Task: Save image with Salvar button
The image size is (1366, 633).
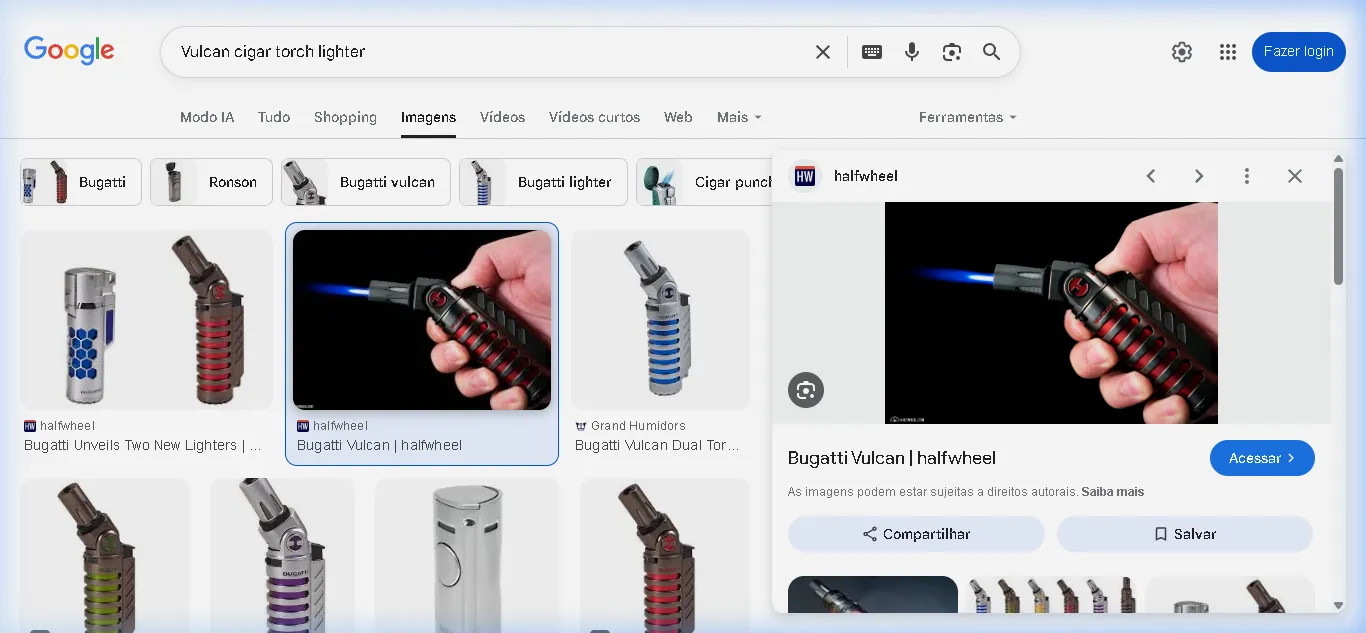Action: (x=1185, y=534)
